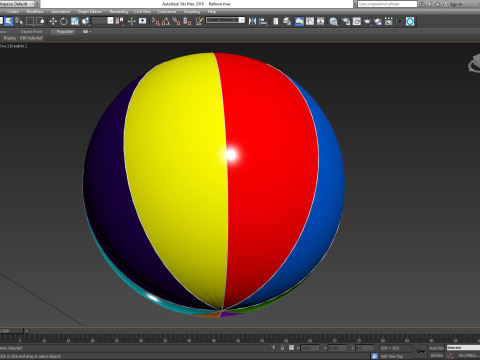Open the Rendering menu

pyautogui.click(x=119, y=12)
